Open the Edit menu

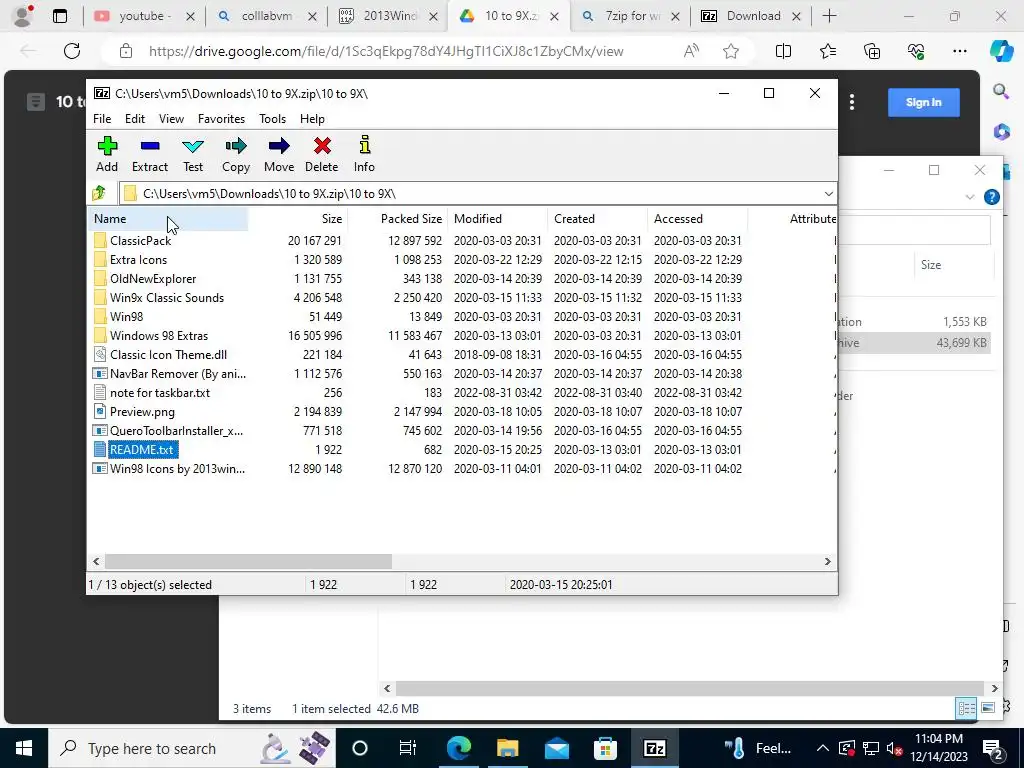coord(135,119)
